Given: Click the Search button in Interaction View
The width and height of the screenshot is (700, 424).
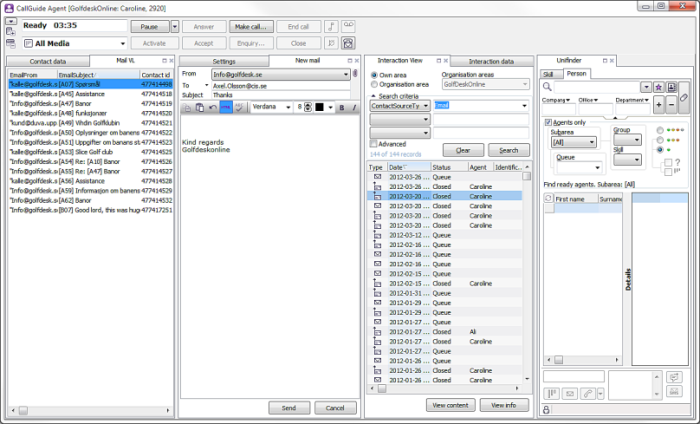Looking at the screenshot, I should pos(509,150).
